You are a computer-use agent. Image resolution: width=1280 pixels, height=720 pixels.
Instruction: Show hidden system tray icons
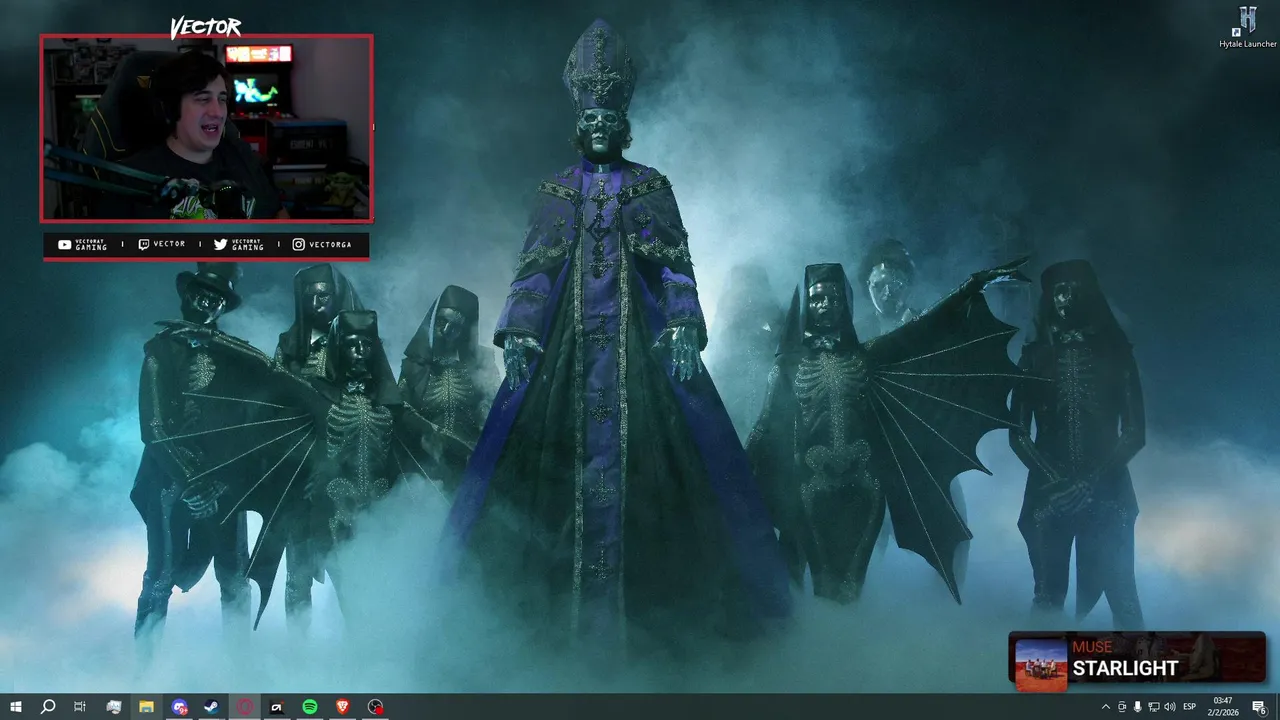pos(1106,707)
